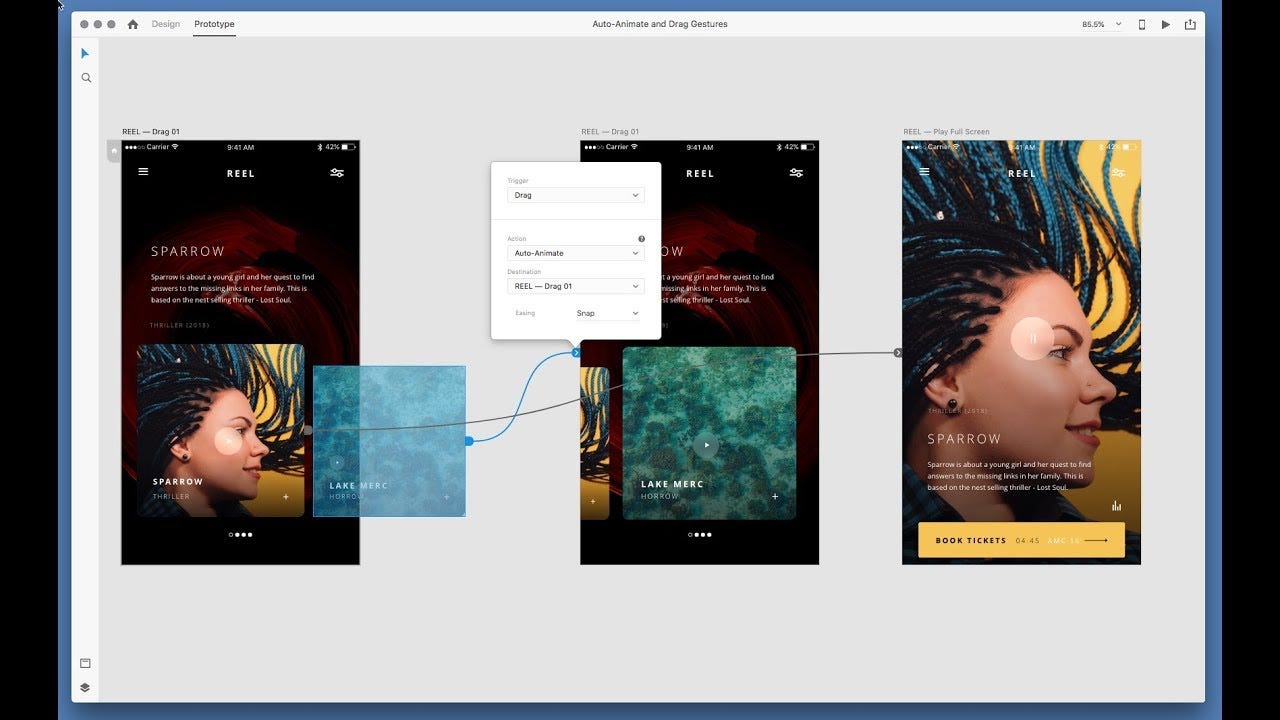Open the Trigger dropdown showing Drag
The height and width of the screenshot is (720, 1280).
[576, 195]
